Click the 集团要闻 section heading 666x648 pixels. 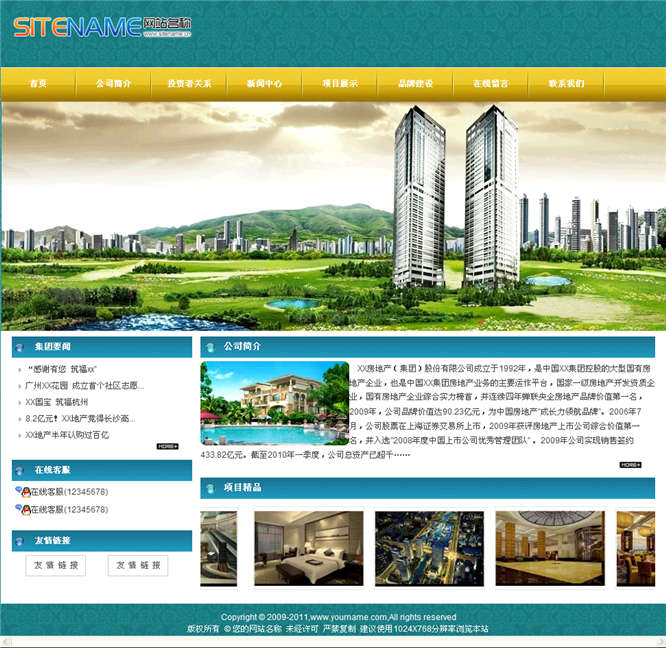pos(53,347)
